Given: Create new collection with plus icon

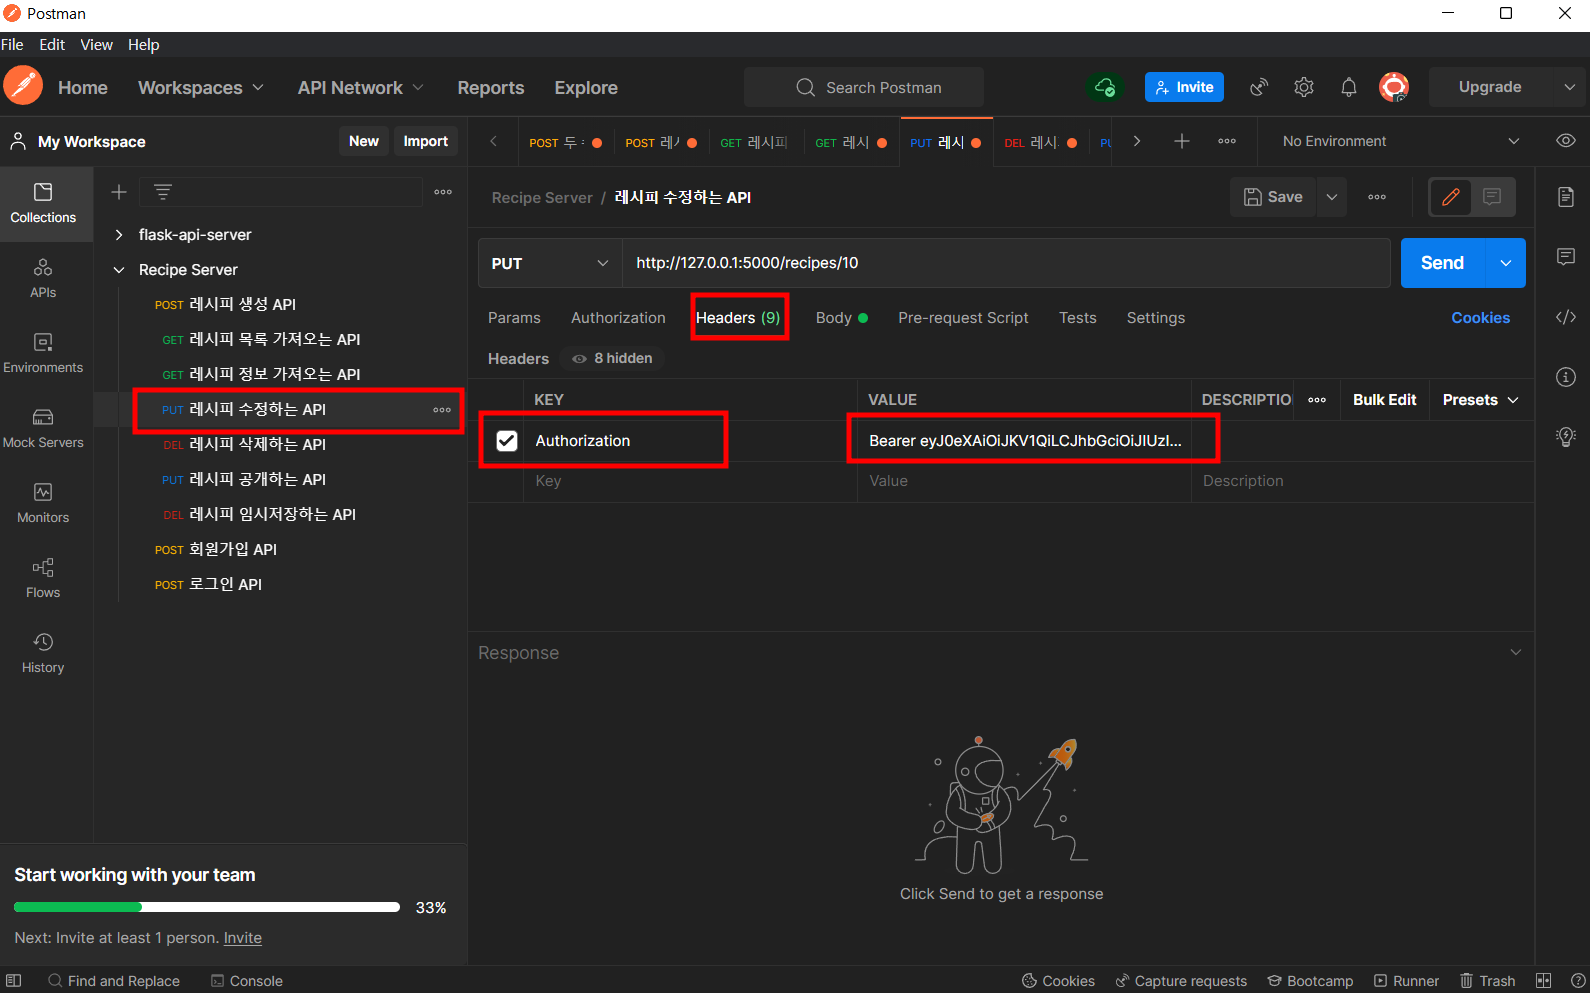Looking at the screenshot, I should pos(119,192).
